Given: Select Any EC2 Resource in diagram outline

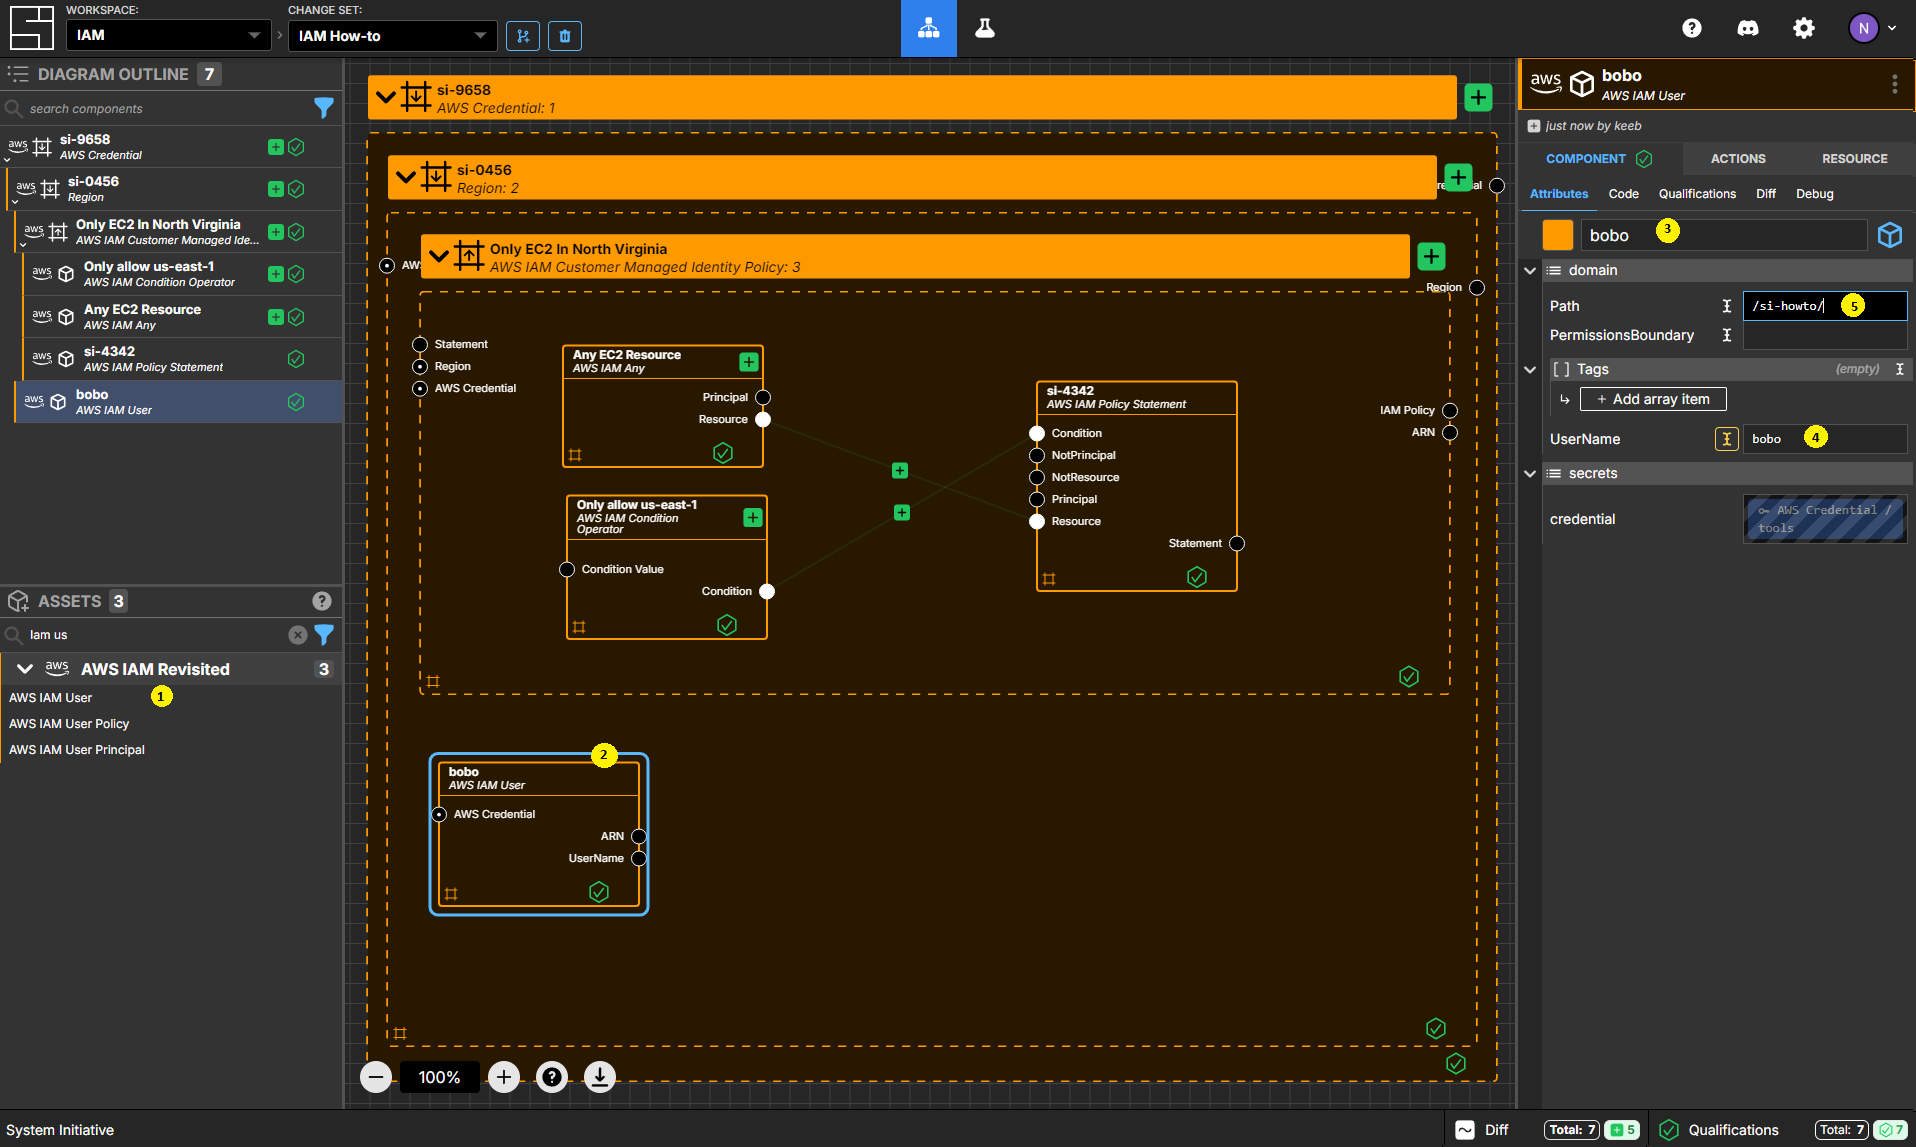Looking at the screenshot, I should pos(182,317).
